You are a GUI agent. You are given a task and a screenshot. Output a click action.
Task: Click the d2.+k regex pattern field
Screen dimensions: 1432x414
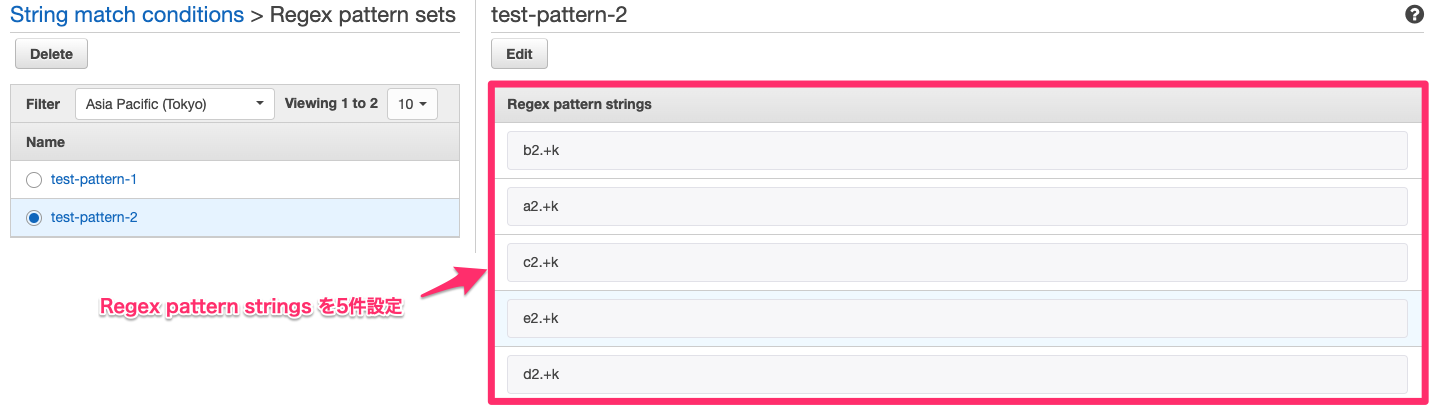pos(957,374)
